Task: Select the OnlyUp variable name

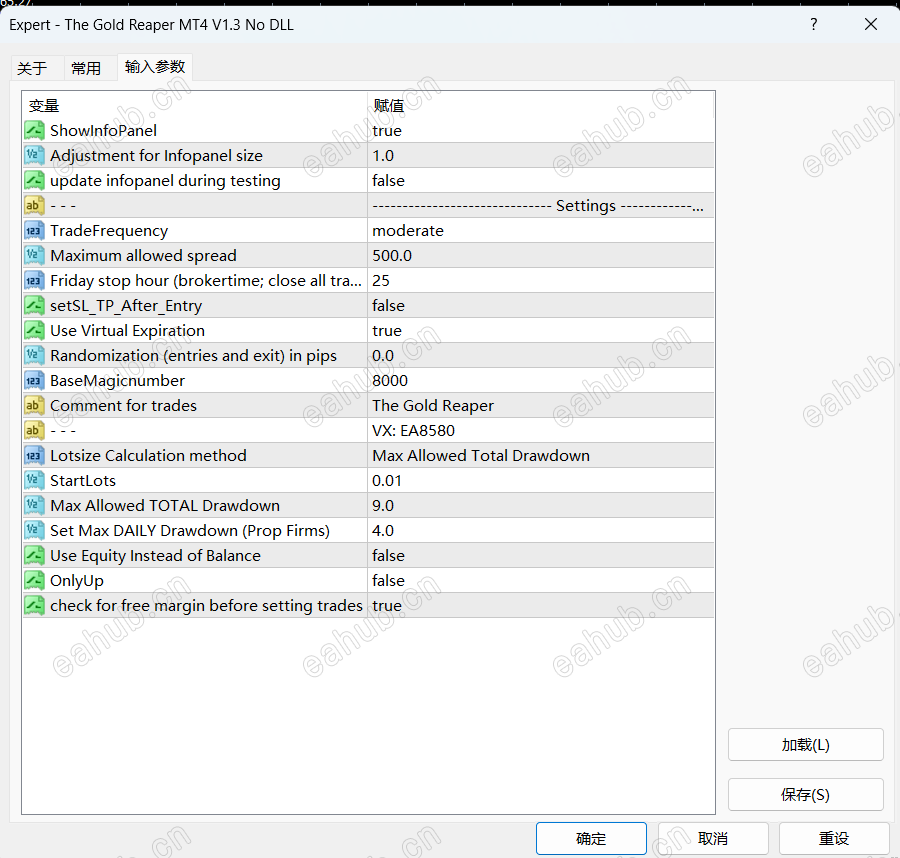Action: pos(77,581)
